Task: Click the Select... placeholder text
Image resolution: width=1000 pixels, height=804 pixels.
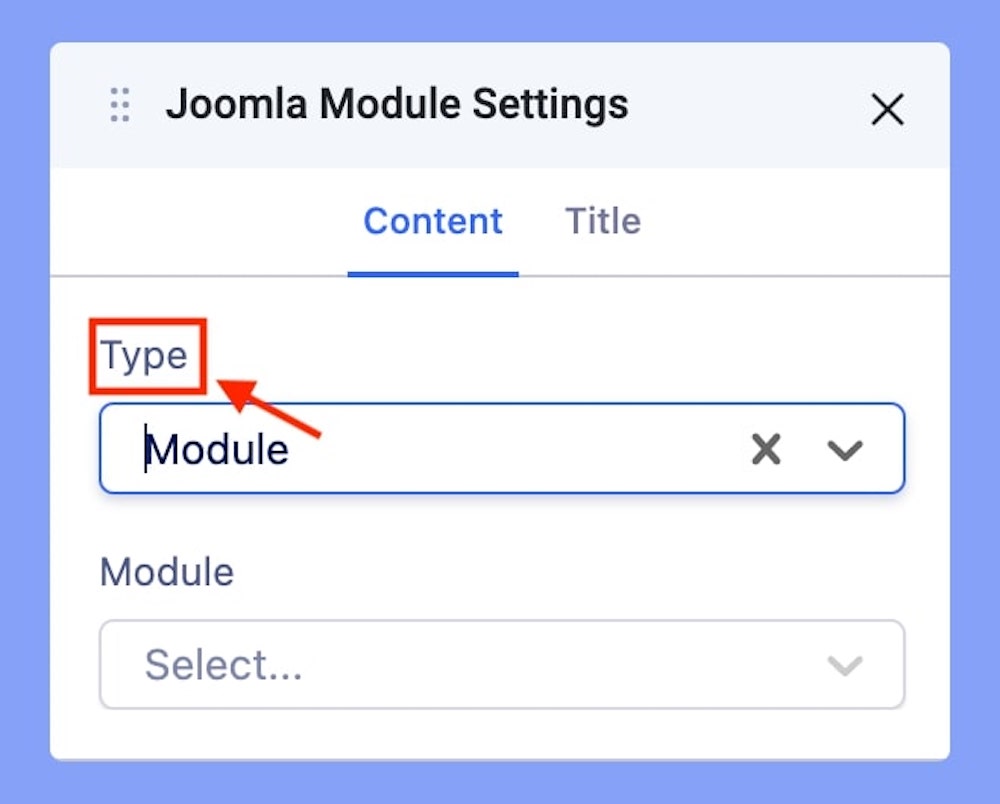Action: (224, 665)
